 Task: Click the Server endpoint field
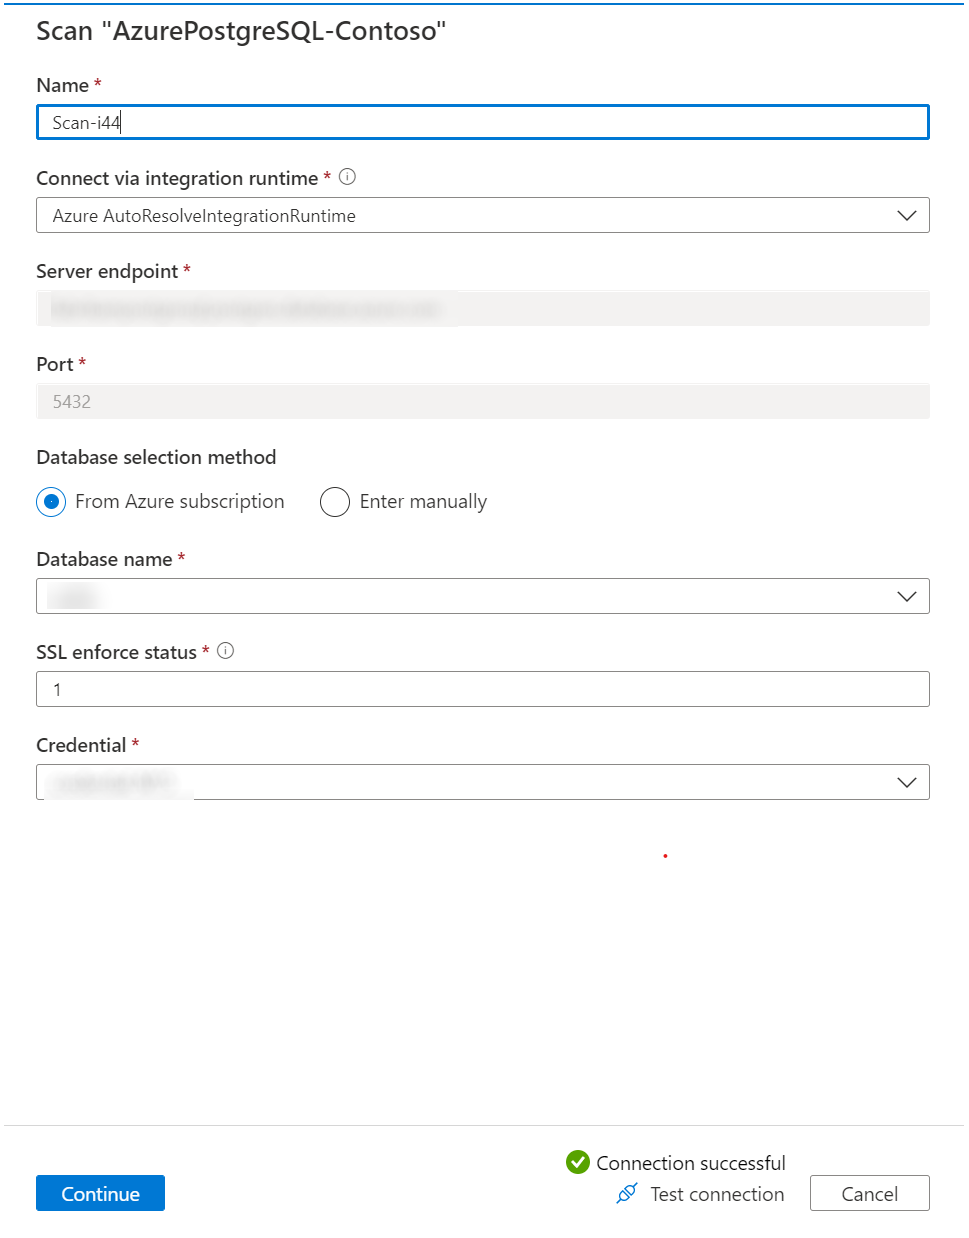(x=483, y=308)
